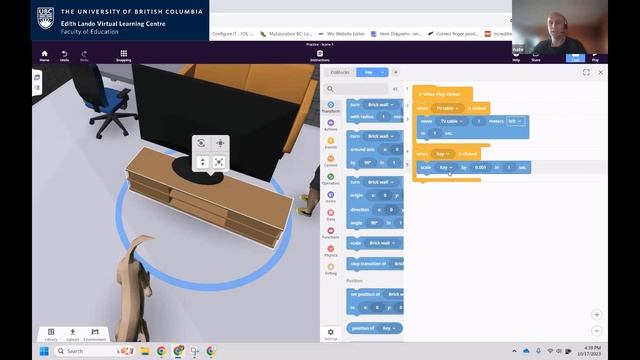Select the Actions block category
640x360 pixels.
pos(331,125)
